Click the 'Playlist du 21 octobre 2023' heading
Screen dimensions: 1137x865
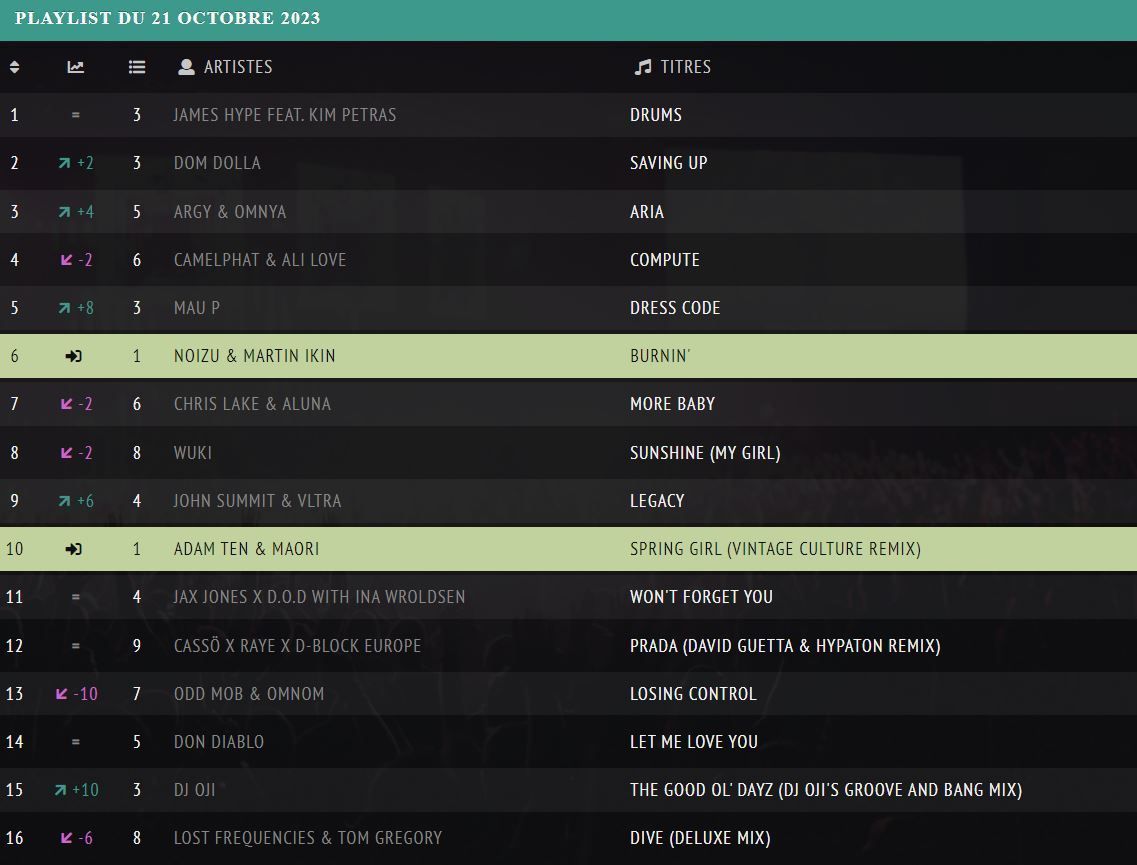click(x=168, y=18)
